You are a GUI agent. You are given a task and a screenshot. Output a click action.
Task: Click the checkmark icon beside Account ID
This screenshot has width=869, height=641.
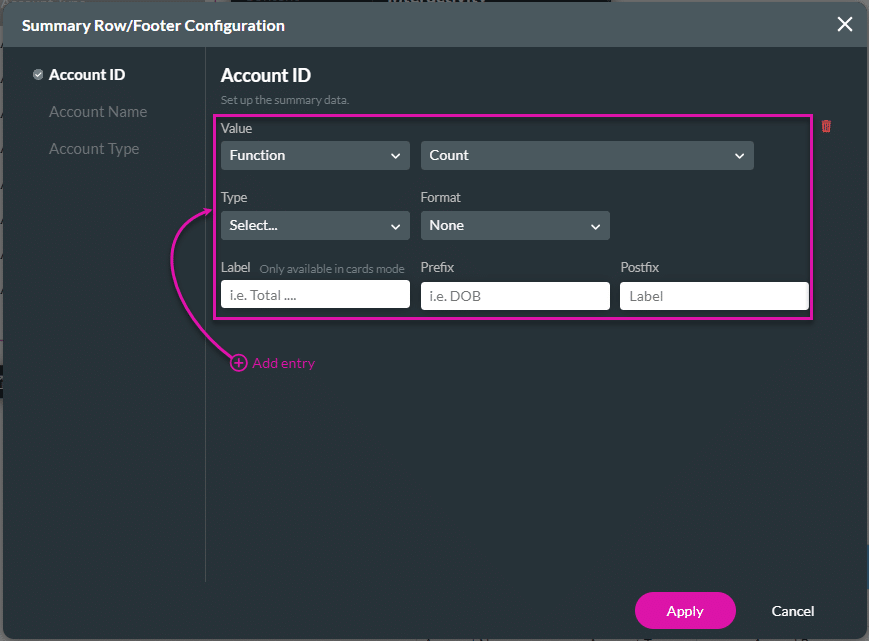(38, 74)
